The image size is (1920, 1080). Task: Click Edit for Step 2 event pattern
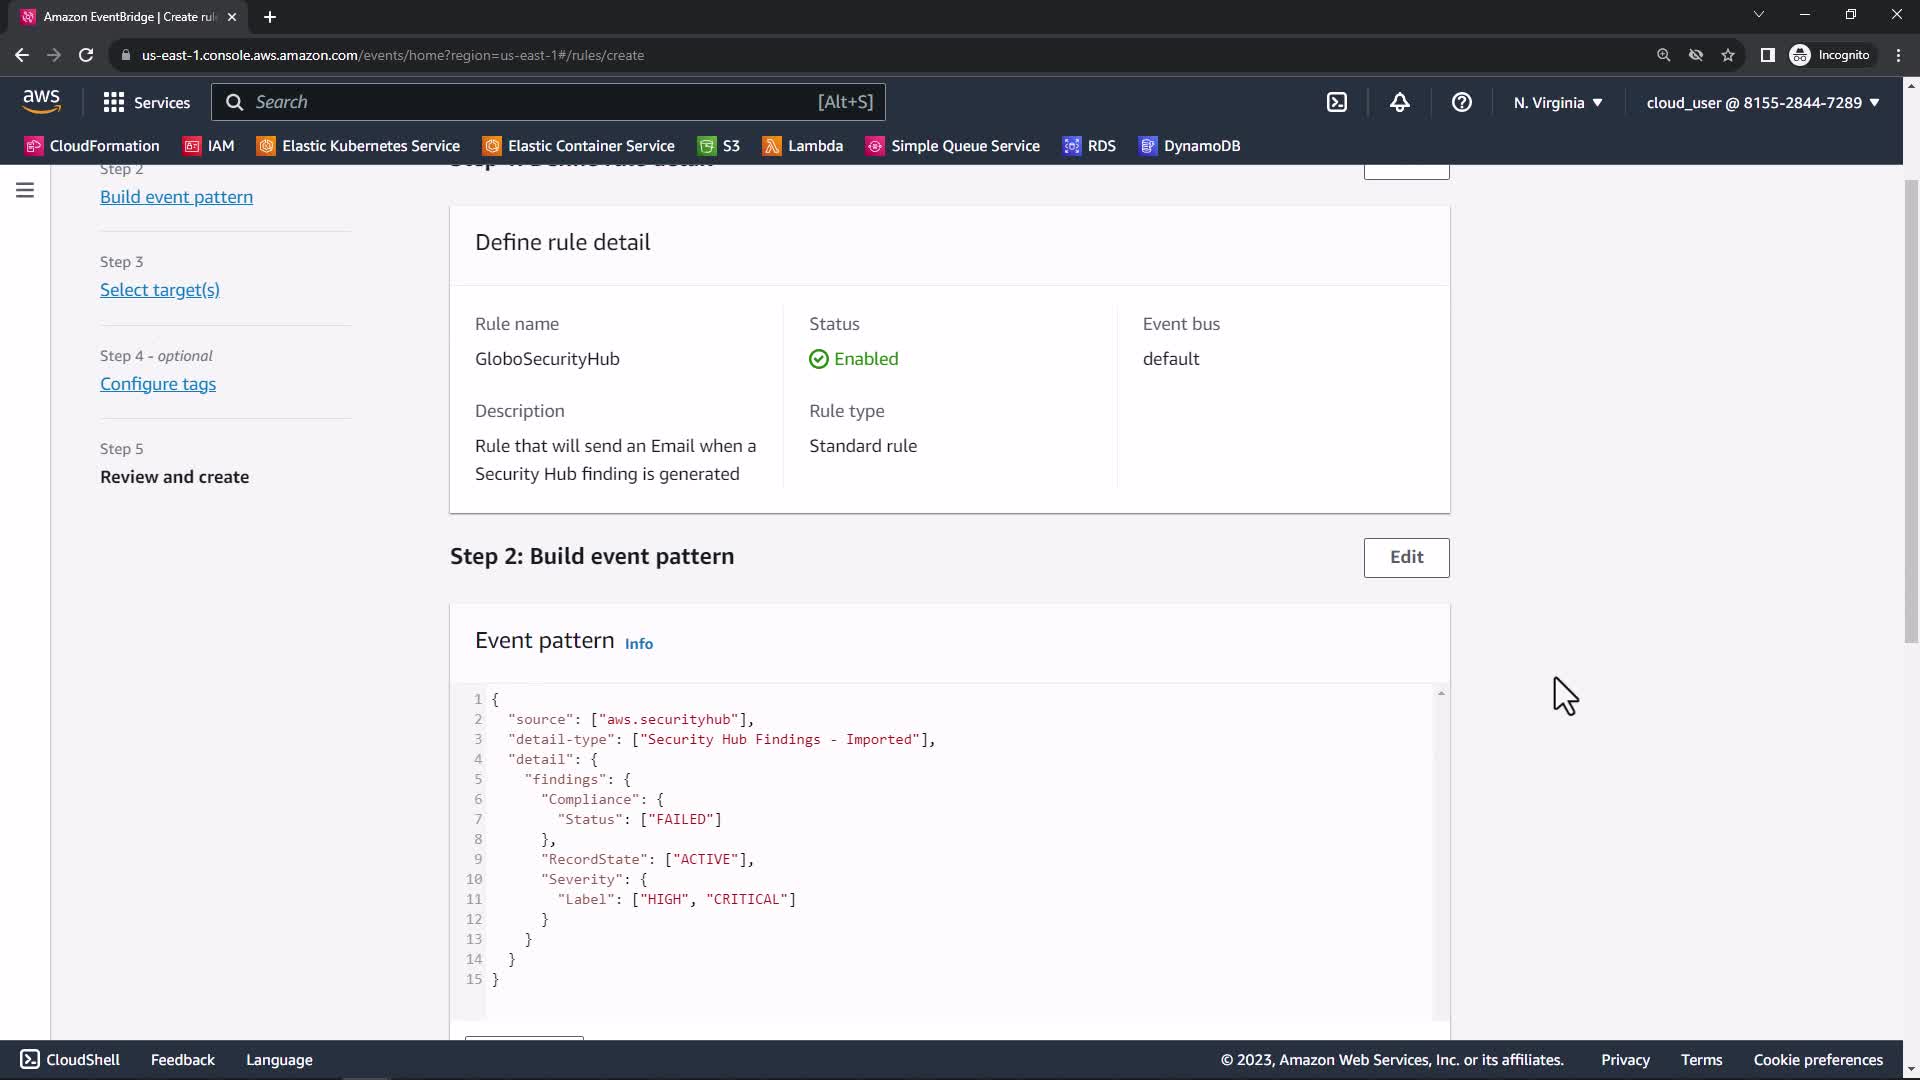tap(1405, 557)
